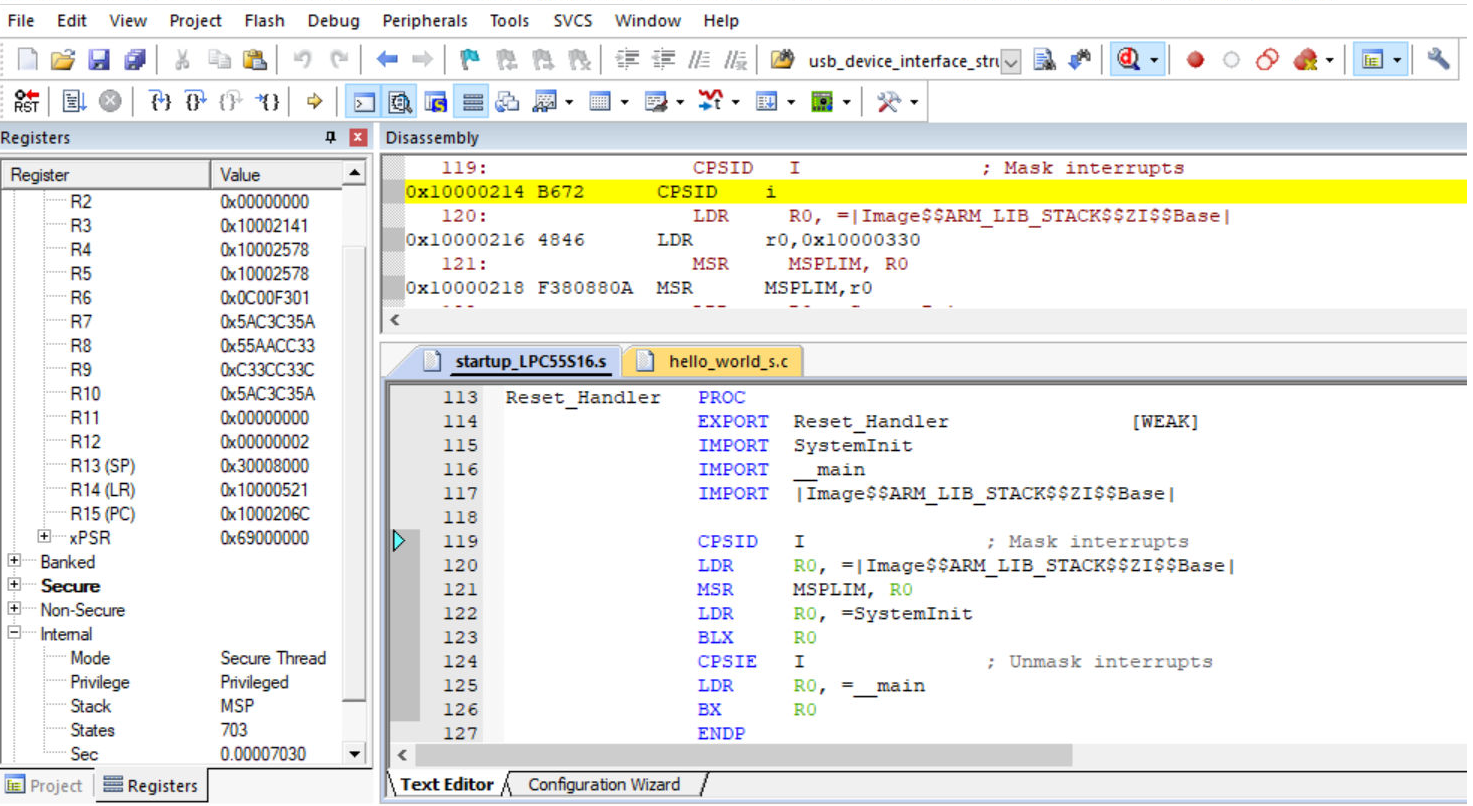Click the RST reset CPU icon
Image resolution: width=1473 pixels, height=806 pixels.
point(27,101)
